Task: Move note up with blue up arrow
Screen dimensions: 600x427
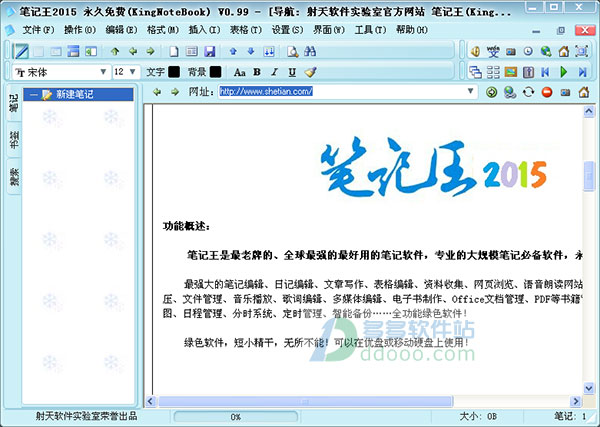Action: click(x=233, y=51)
